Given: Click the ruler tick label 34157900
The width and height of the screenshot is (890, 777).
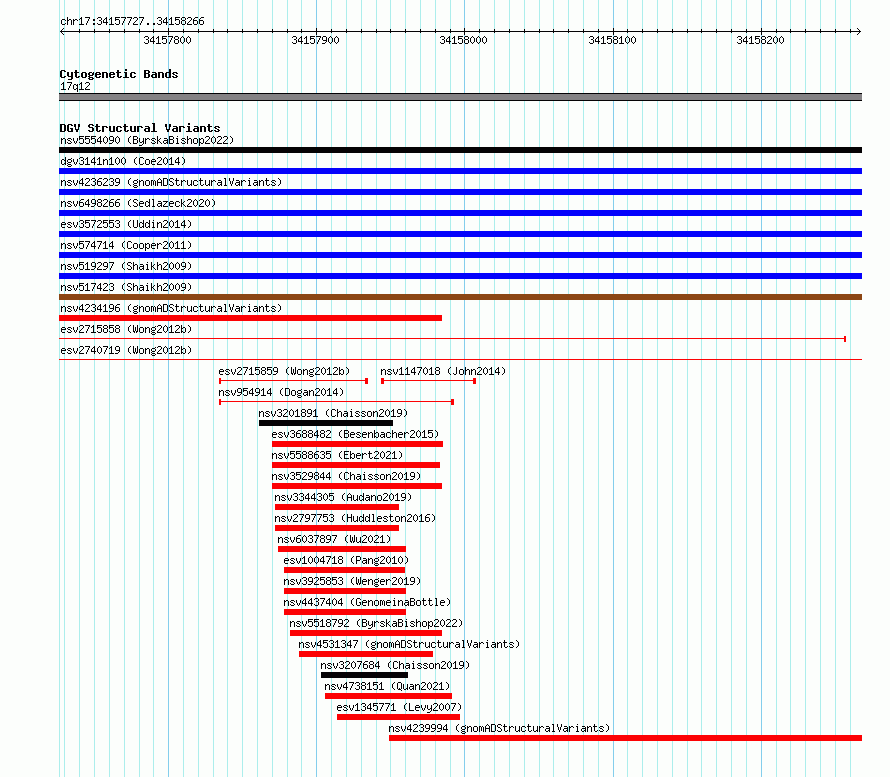Looking at the screenshot, I should 316,40.
